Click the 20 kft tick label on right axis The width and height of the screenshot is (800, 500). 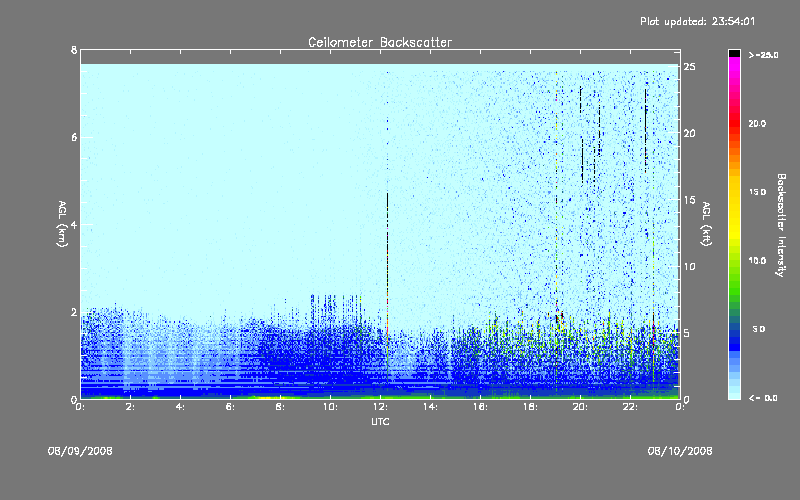click(x=689, y=133)
